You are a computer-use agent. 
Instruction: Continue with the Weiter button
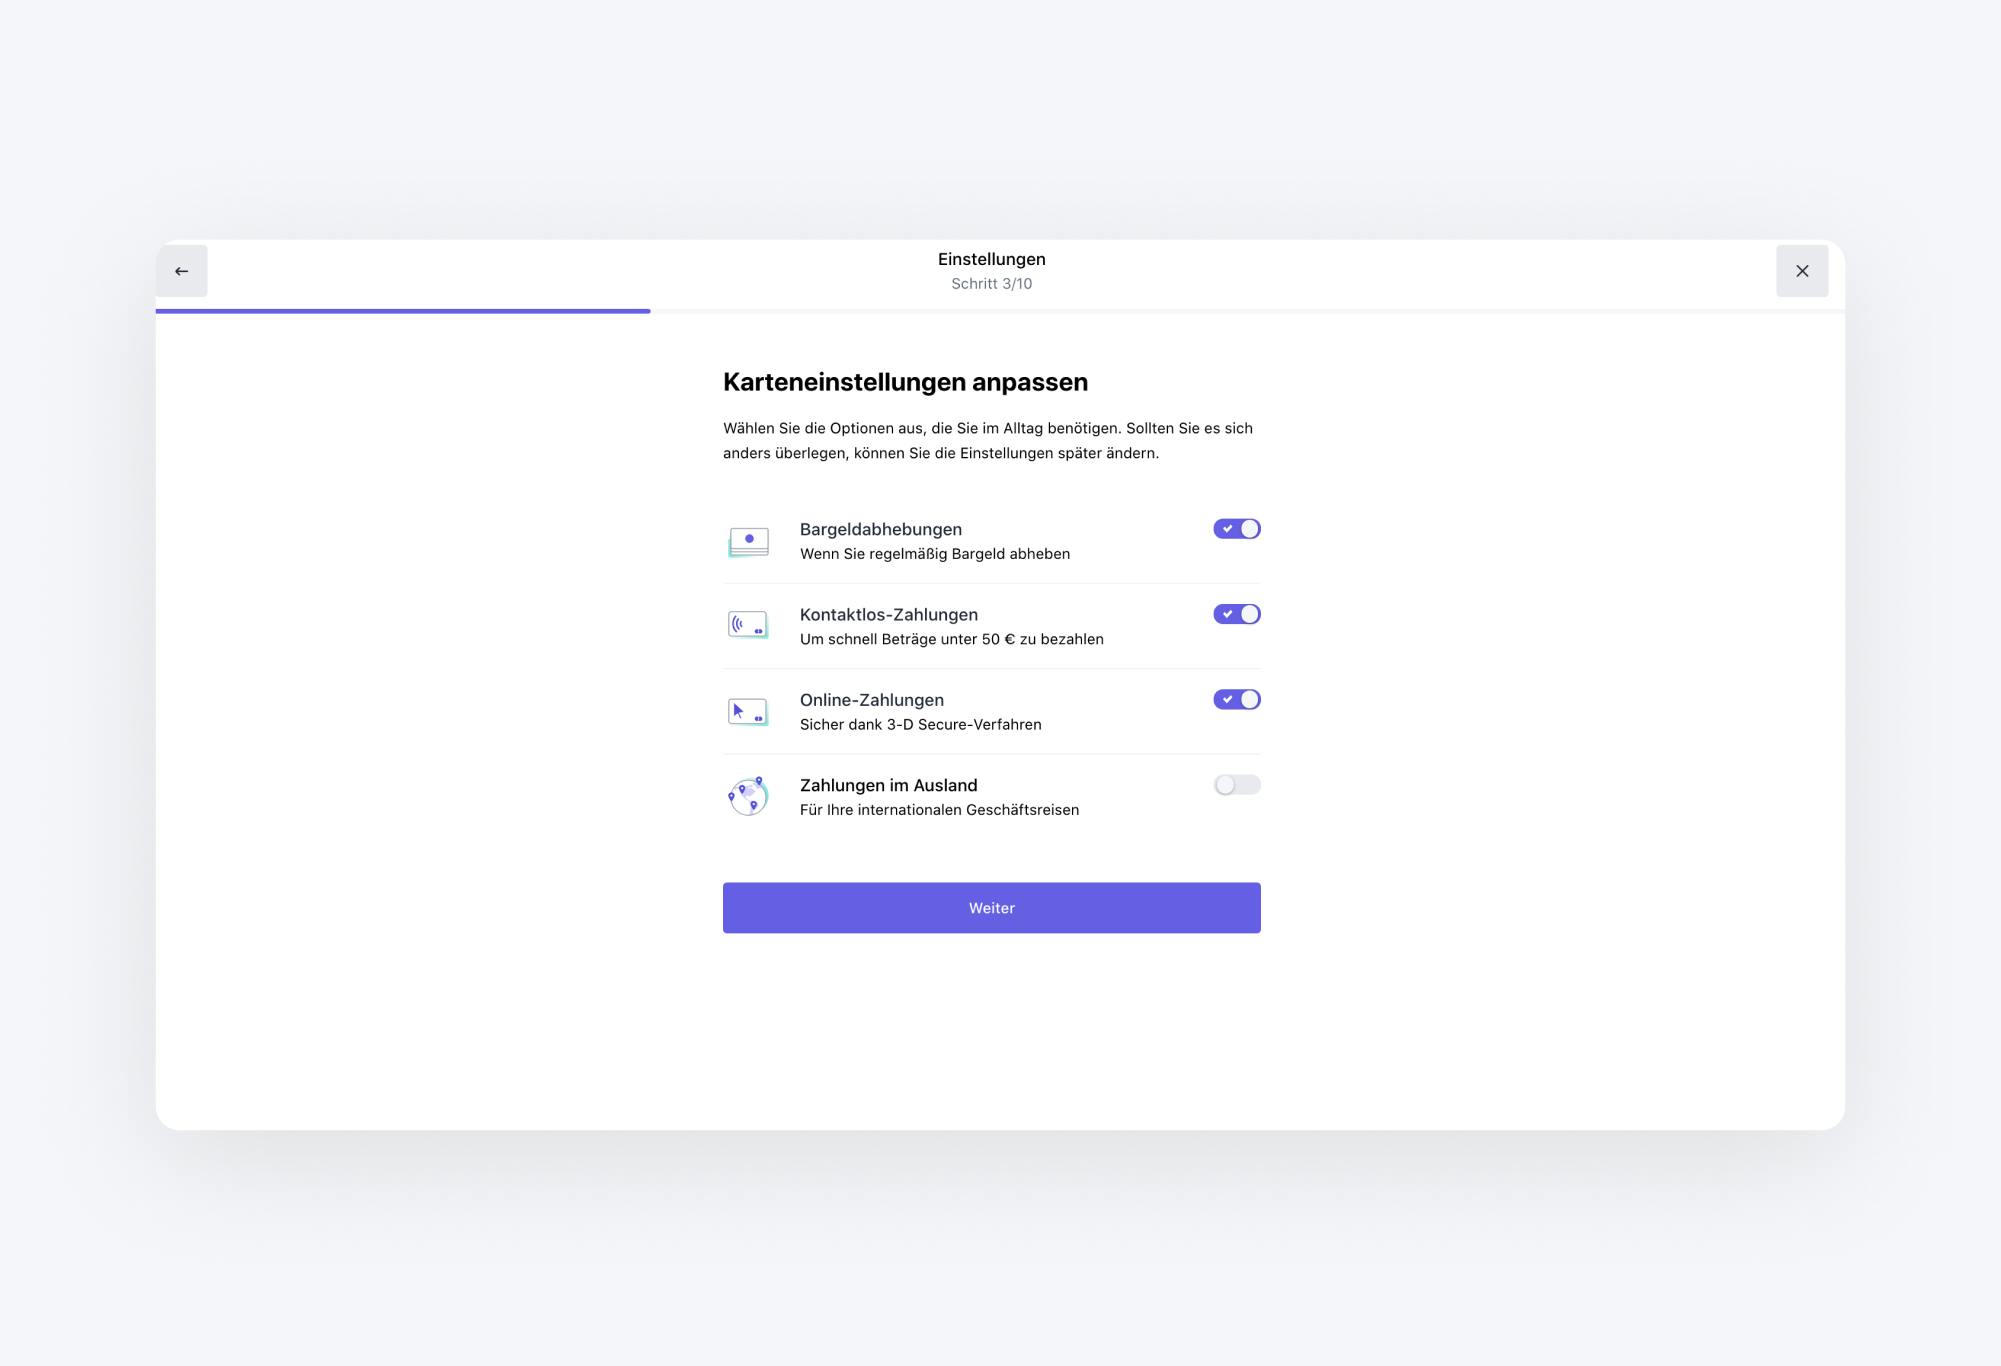pyautogui.click(x=991, y=908)
